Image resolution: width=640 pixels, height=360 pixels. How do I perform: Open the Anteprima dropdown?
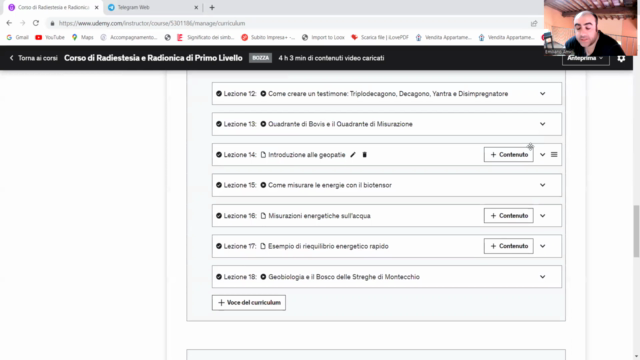[x=585, y=58]
